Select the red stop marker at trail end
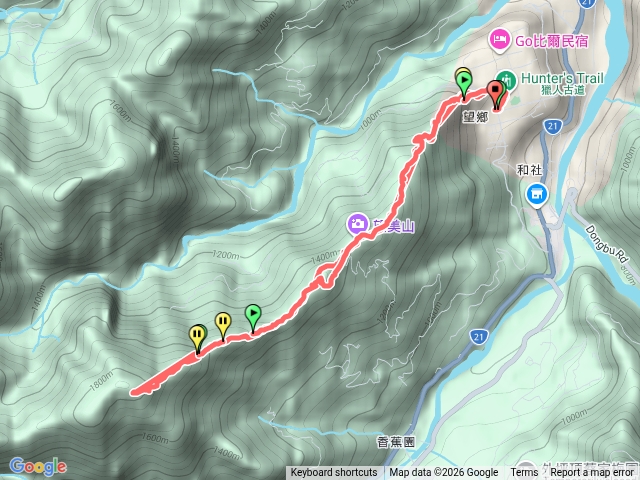 click(x=495, y=91)
